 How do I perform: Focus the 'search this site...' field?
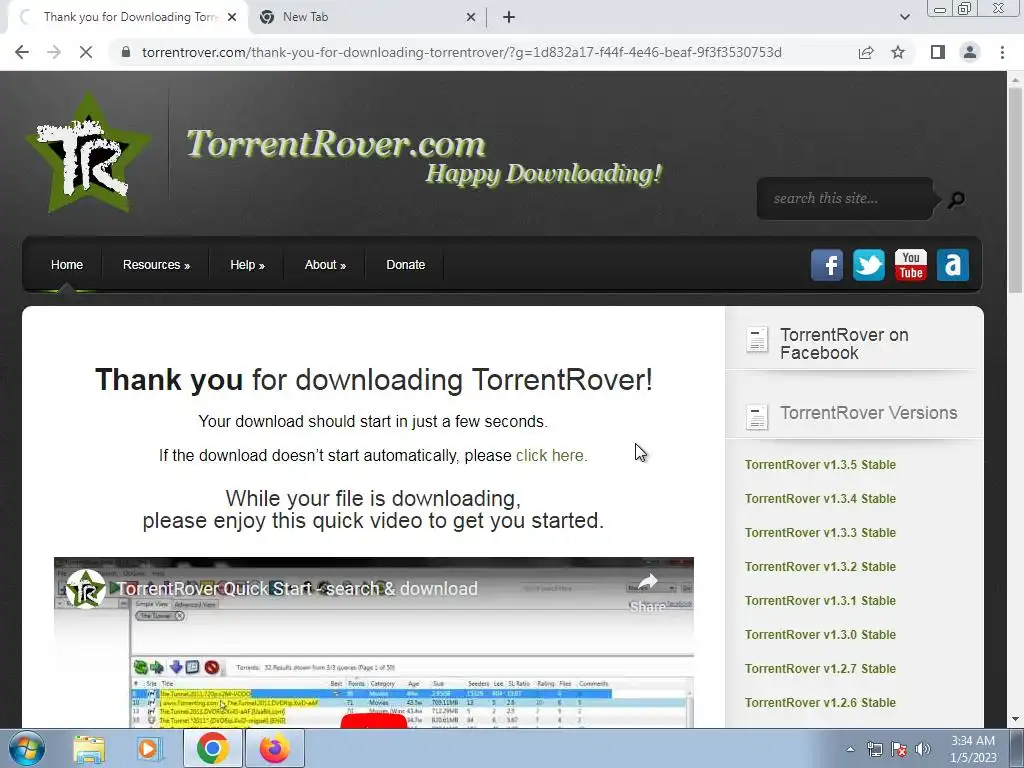(x=845, y=199)
